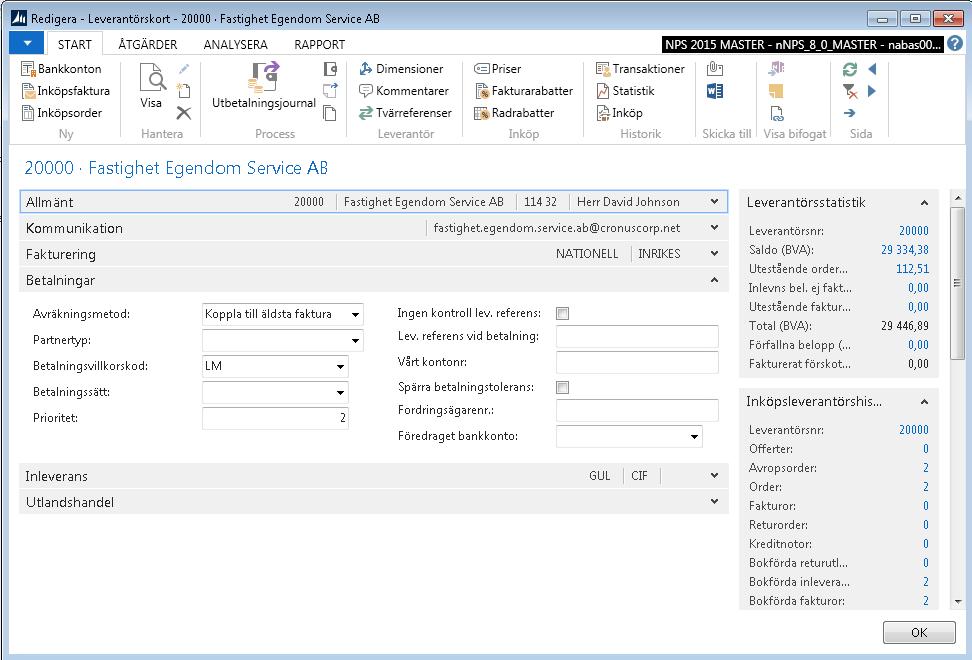Screen dimensions: 972x660
Task: Open the Utbetalningsjournal
Action: (x=264, y=86)
